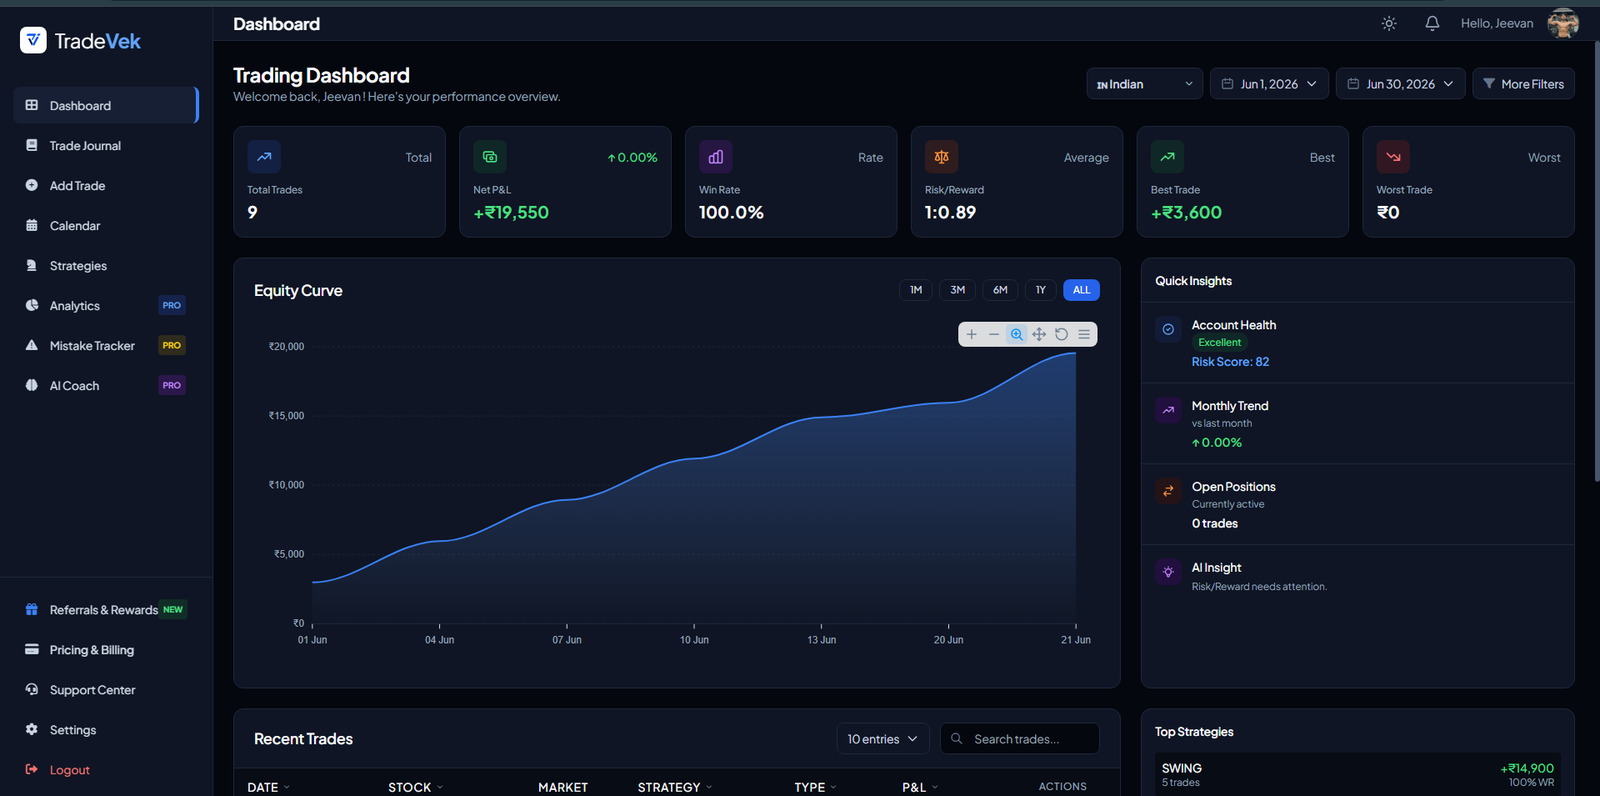This screenshot has width=1600, height=796.
Task: Expand the 10 entries dropdown
Action: [x=883, y=739]
